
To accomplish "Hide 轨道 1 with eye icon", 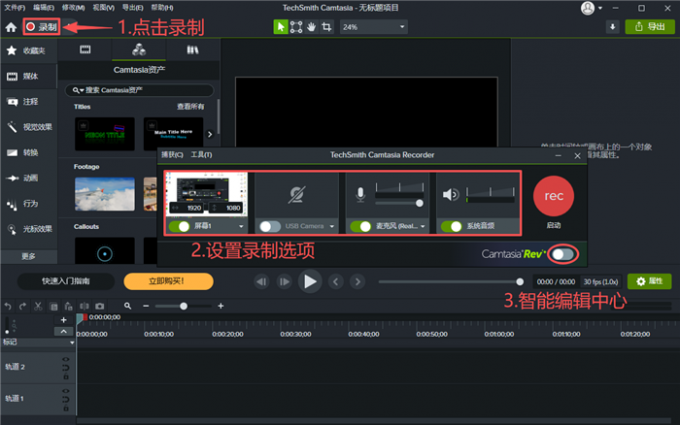I will pos(65,391).
